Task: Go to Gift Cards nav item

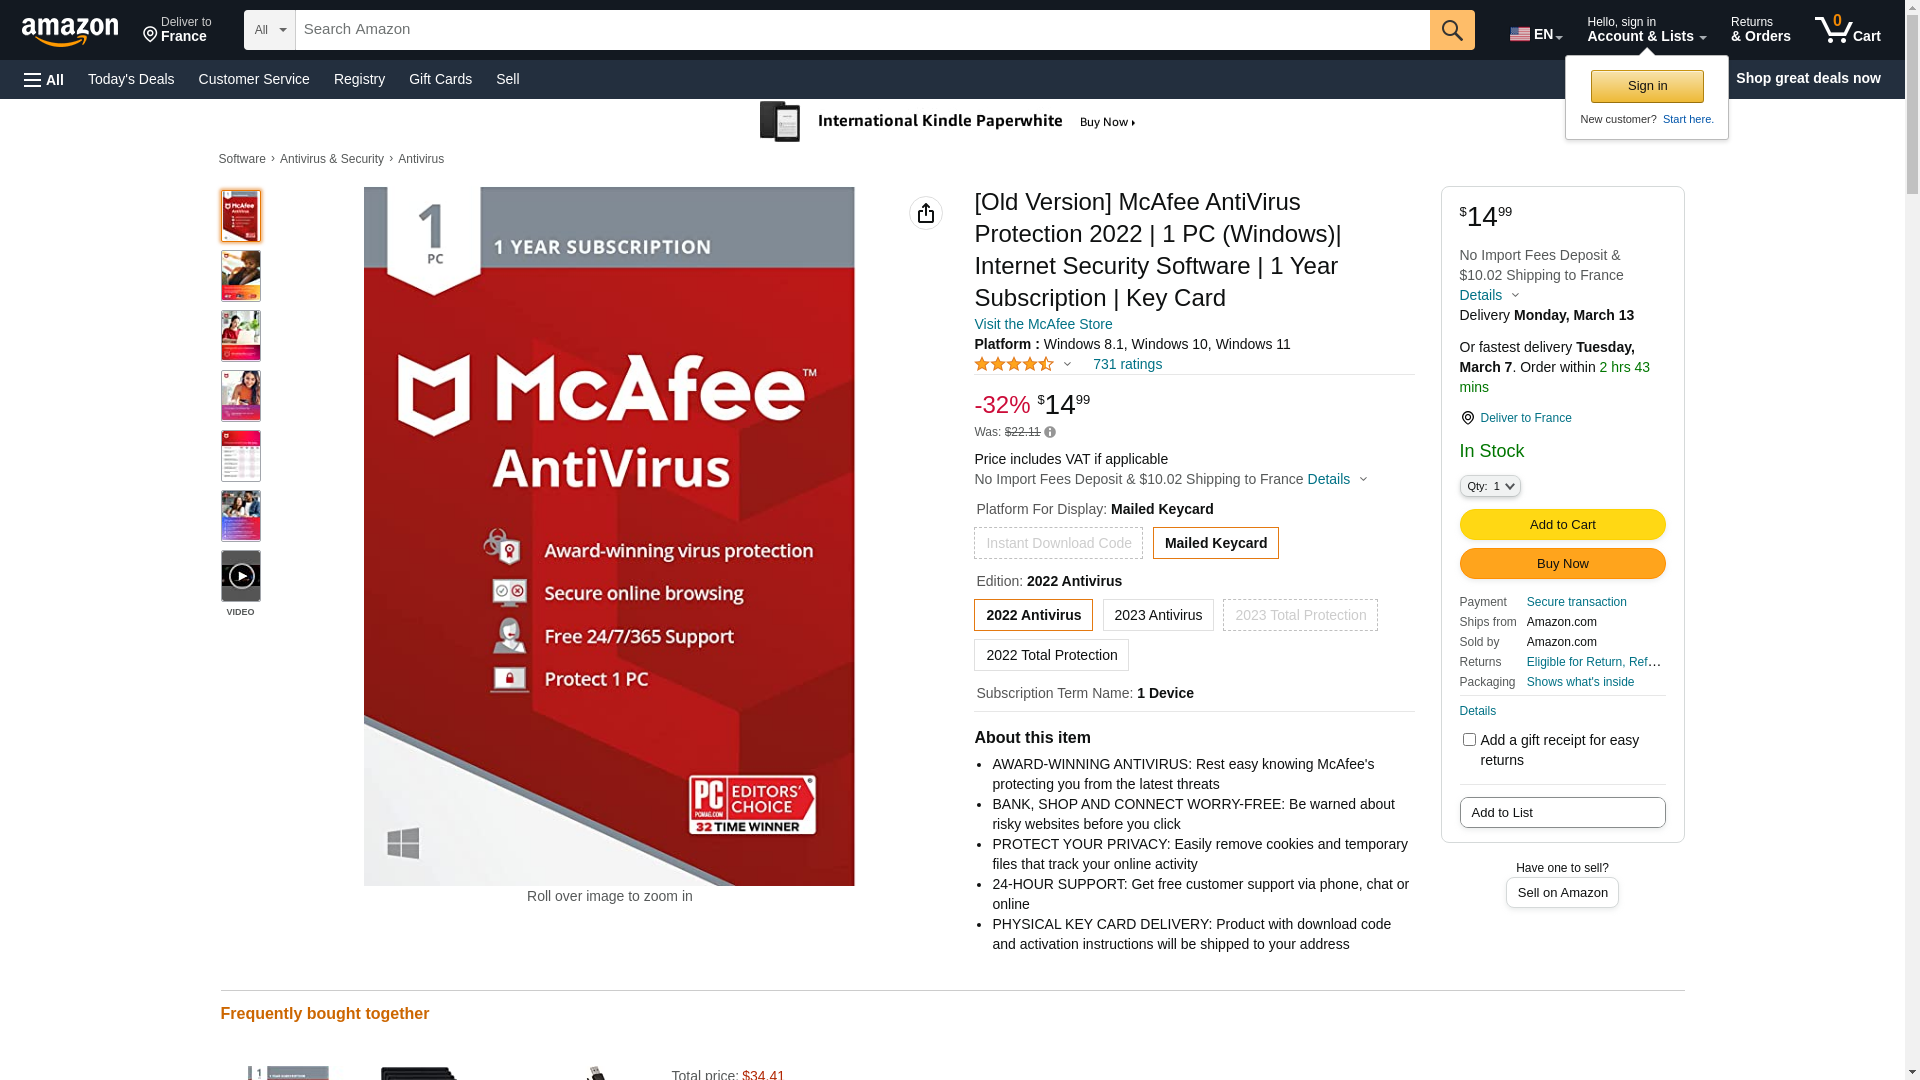Action: [x=440, y=79]
